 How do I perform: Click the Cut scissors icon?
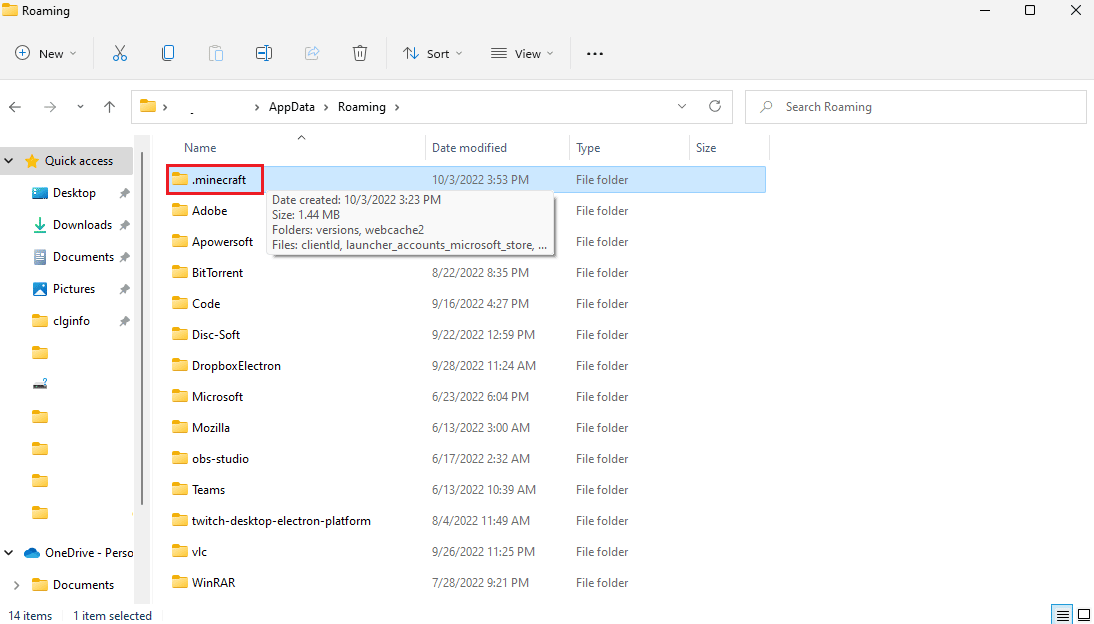click(x=120, y=53)
